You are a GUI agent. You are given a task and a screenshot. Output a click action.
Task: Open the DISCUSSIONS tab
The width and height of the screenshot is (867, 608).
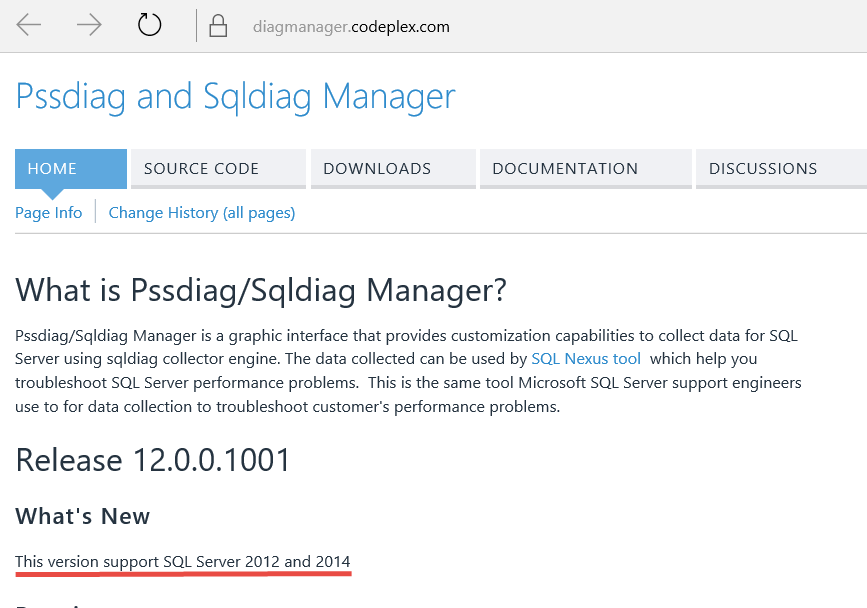[x=780, y=168]
